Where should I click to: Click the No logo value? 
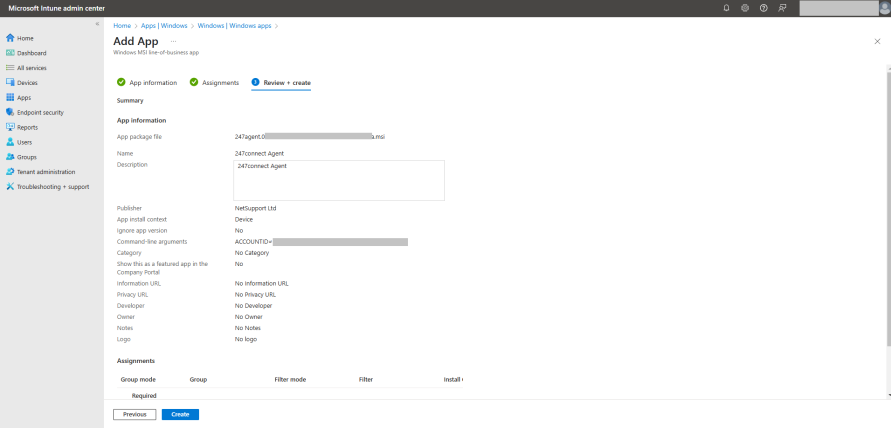click(x=245, y=339)
